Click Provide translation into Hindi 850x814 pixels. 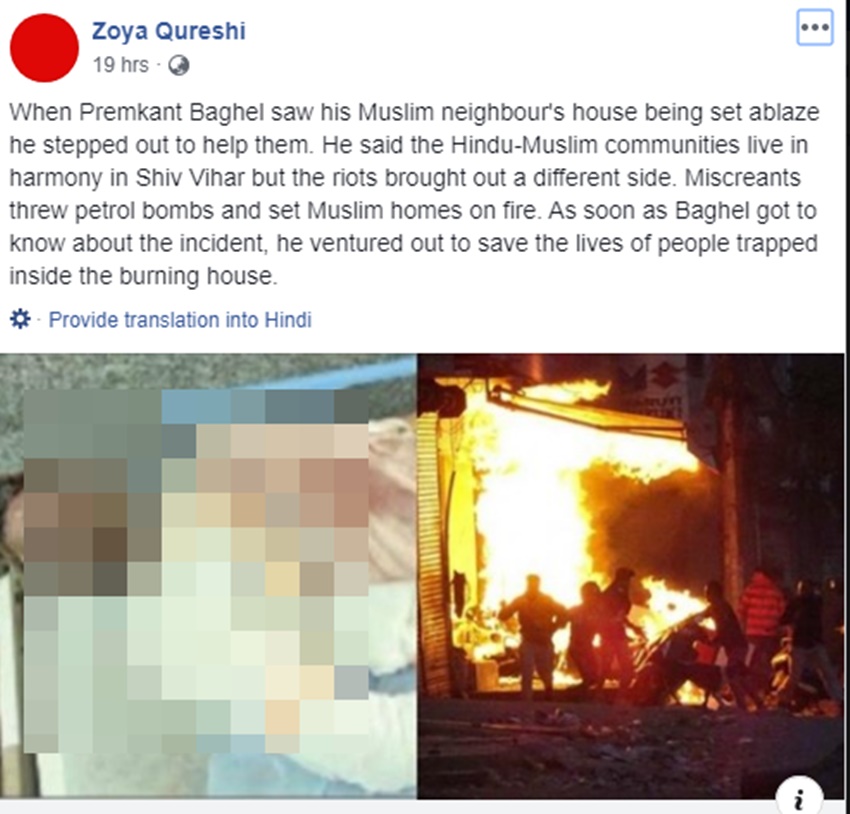[180, 320]
